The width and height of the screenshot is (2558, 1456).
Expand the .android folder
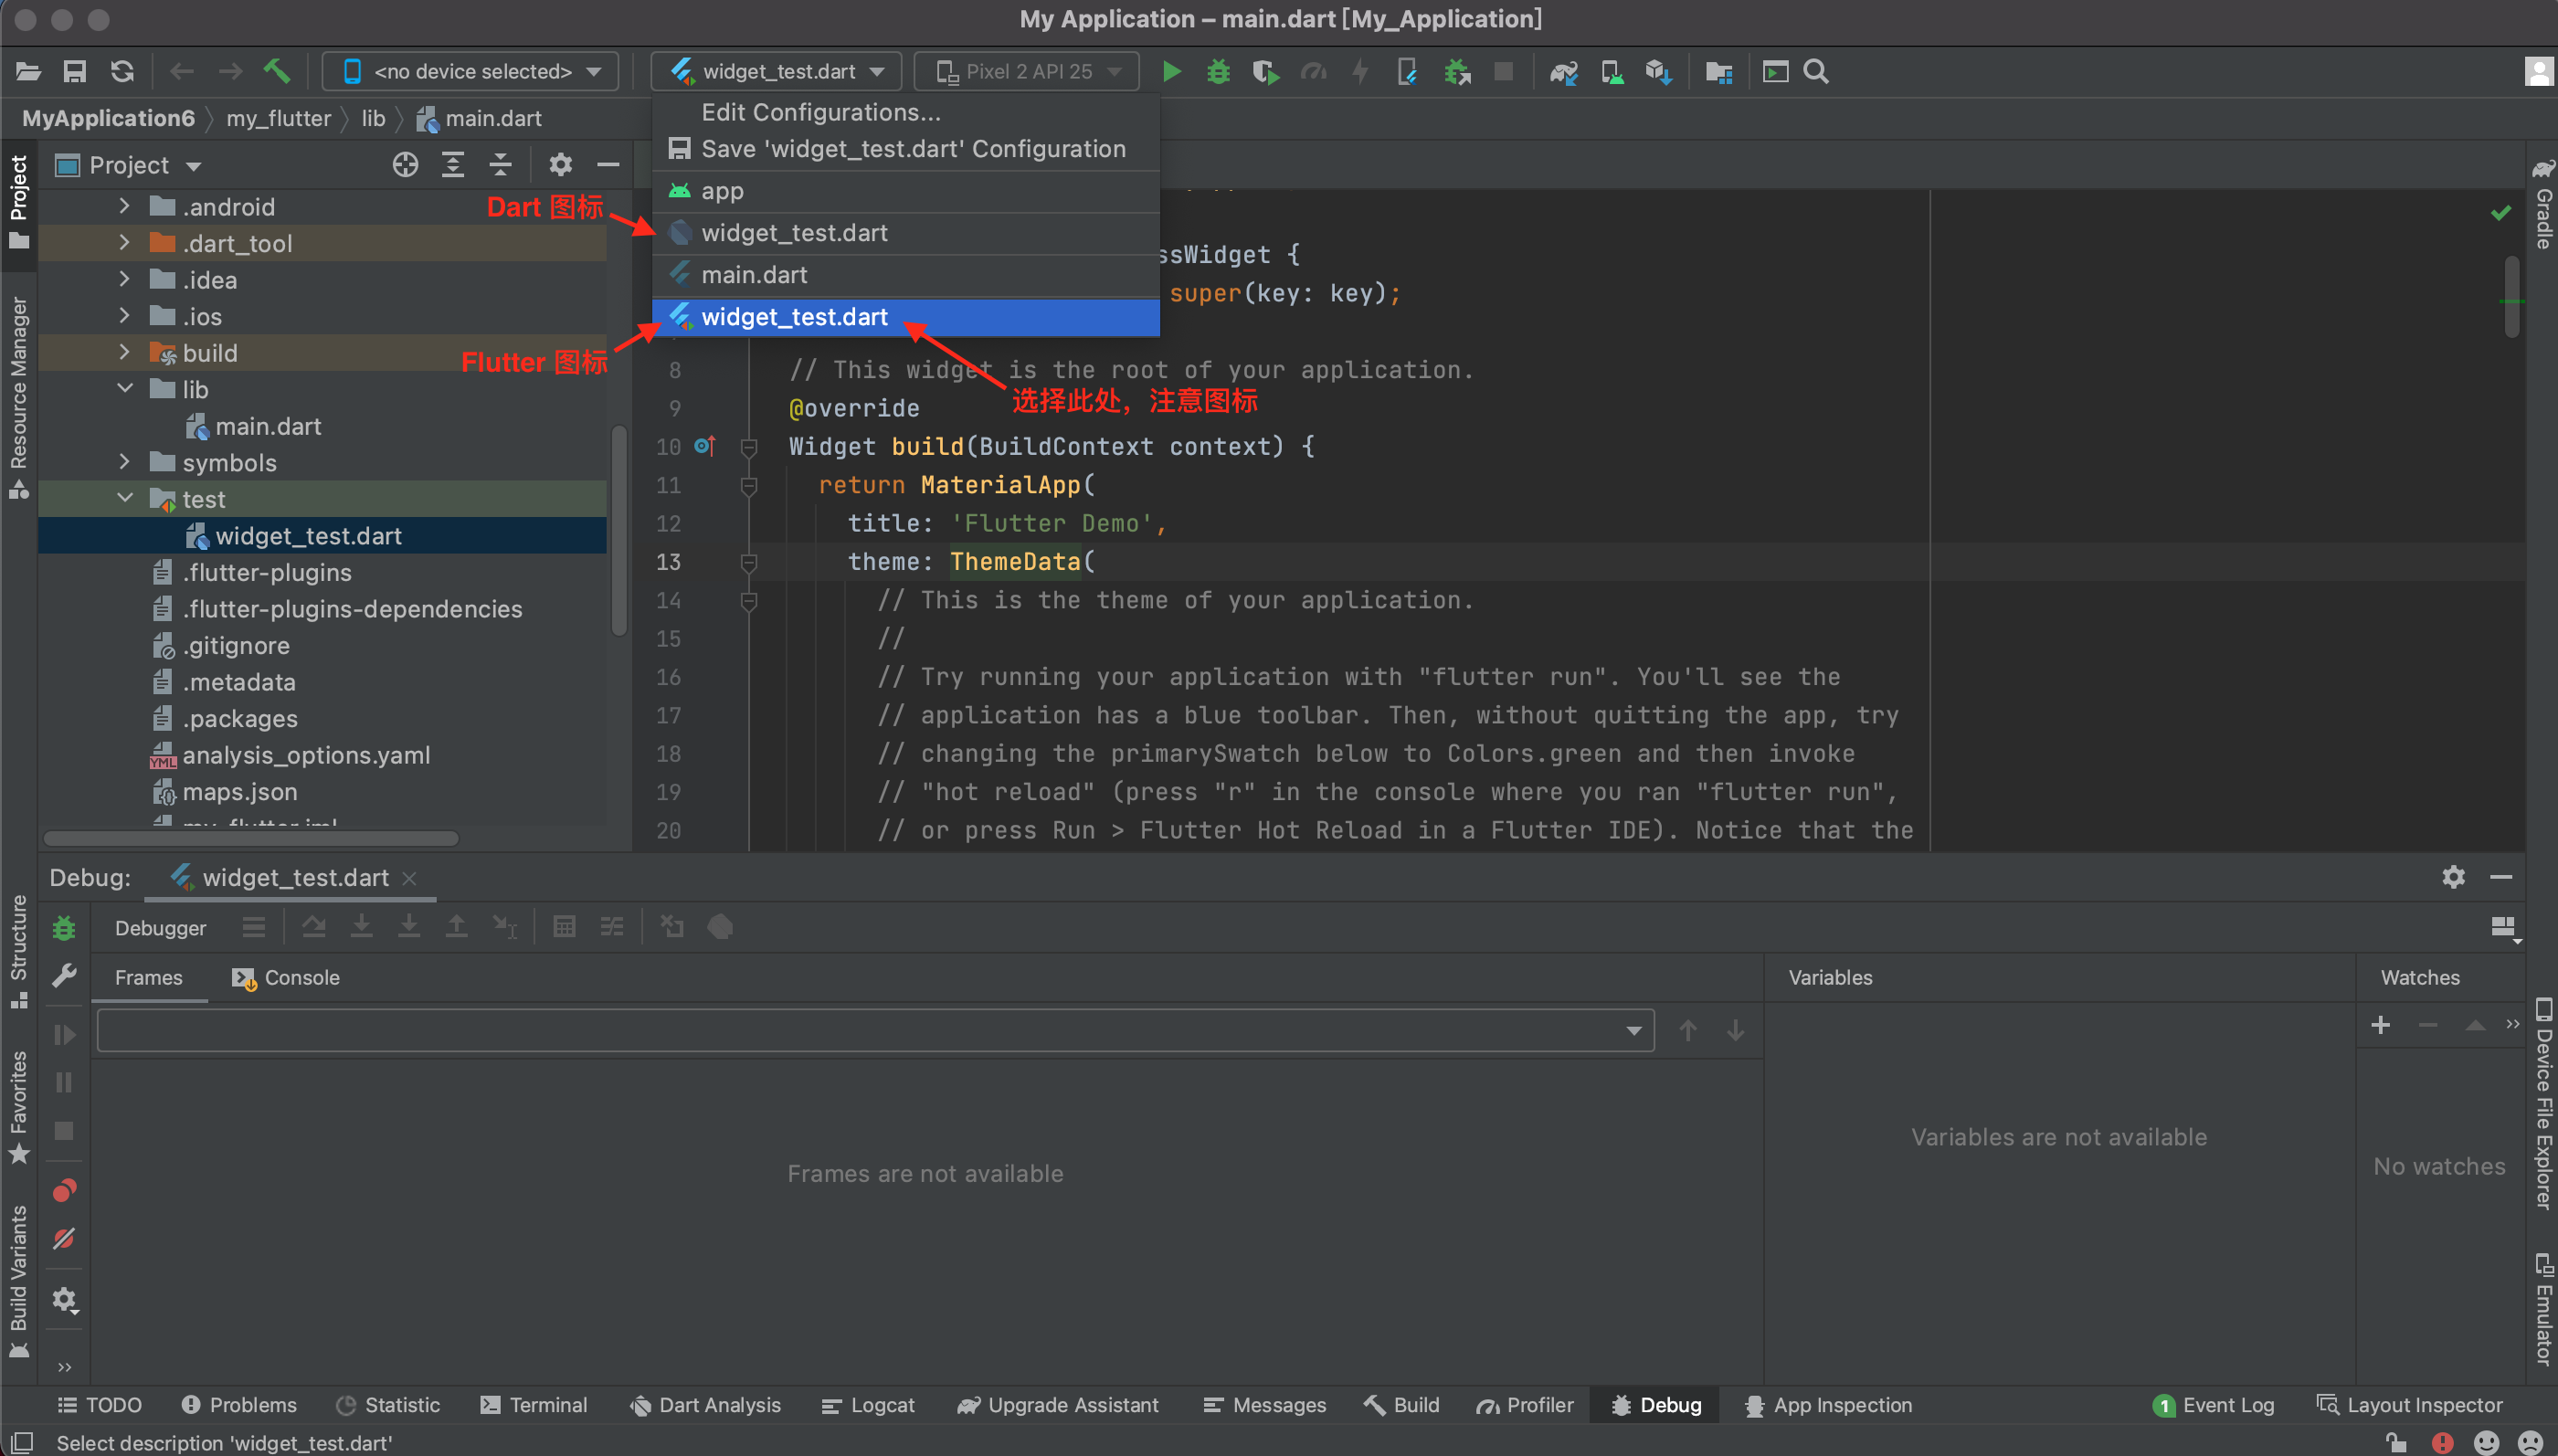(x=124, y=206)
